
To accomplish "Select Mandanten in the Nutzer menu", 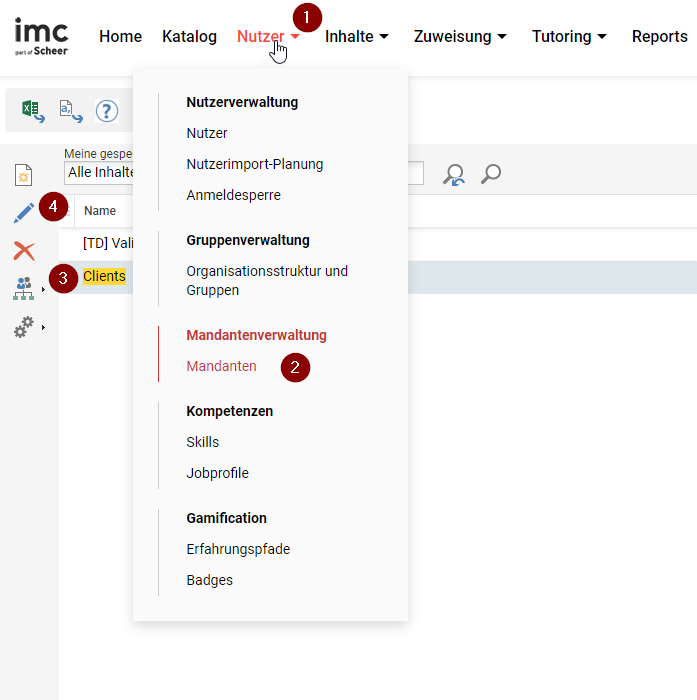I will coord(221,367).
